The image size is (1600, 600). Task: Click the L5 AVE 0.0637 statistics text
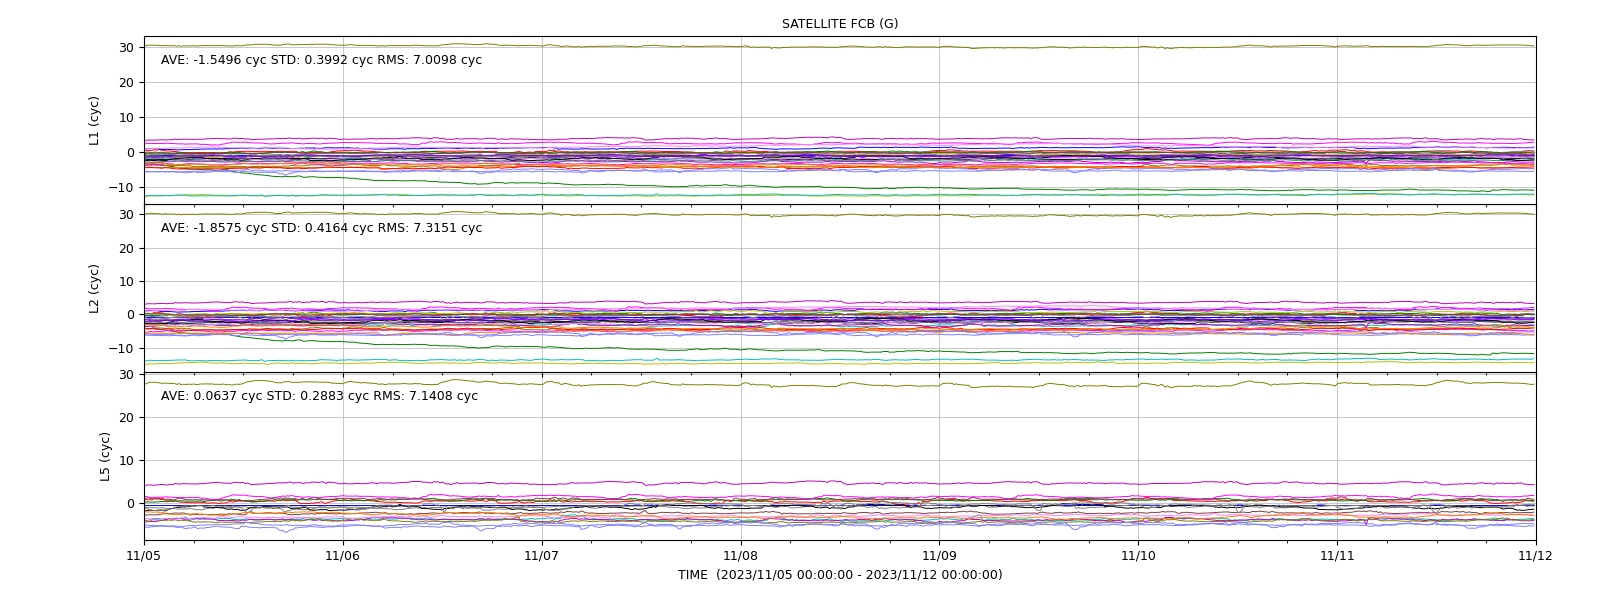[x=319, y=396]
